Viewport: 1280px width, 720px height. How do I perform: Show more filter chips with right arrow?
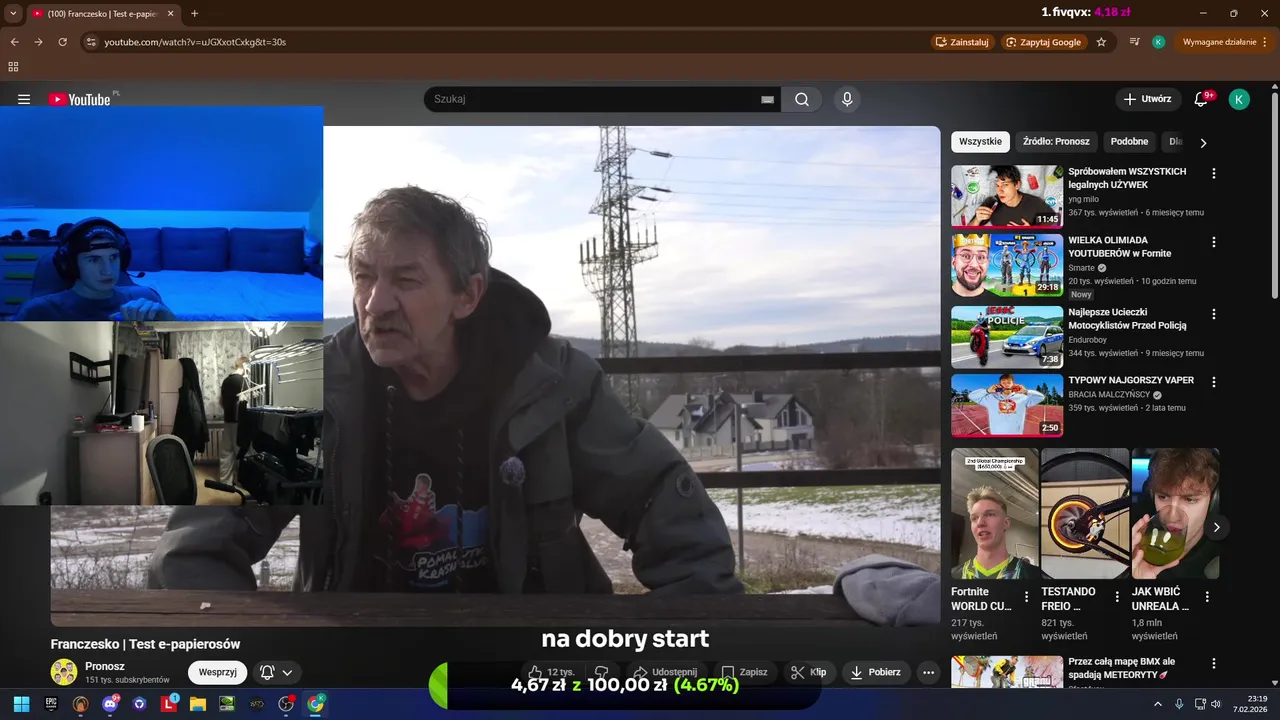coord(1203,142)
